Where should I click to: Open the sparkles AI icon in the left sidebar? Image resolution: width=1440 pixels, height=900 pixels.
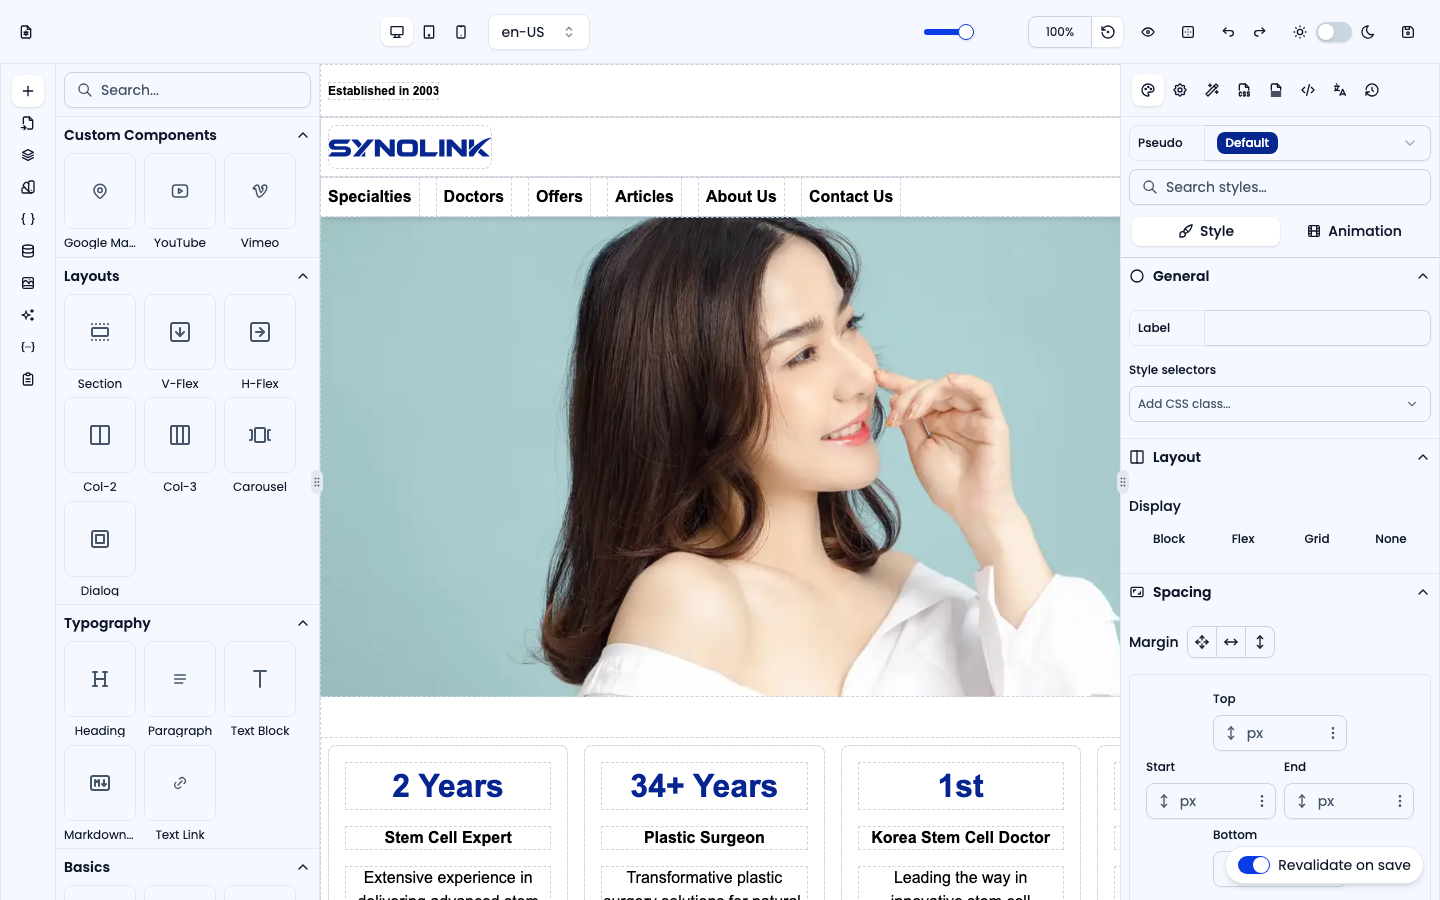point(28,315)
